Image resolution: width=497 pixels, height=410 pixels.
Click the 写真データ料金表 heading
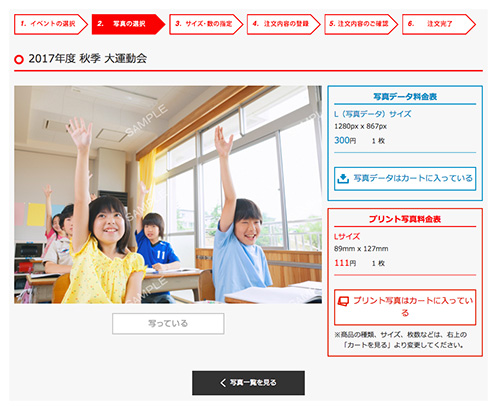coord(405,97)
